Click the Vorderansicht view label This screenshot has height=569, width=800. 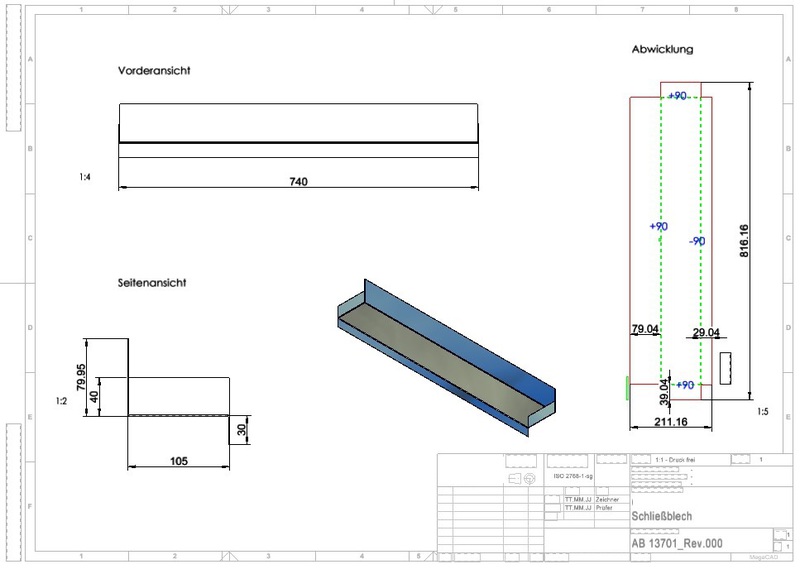(x=154, y=71)
